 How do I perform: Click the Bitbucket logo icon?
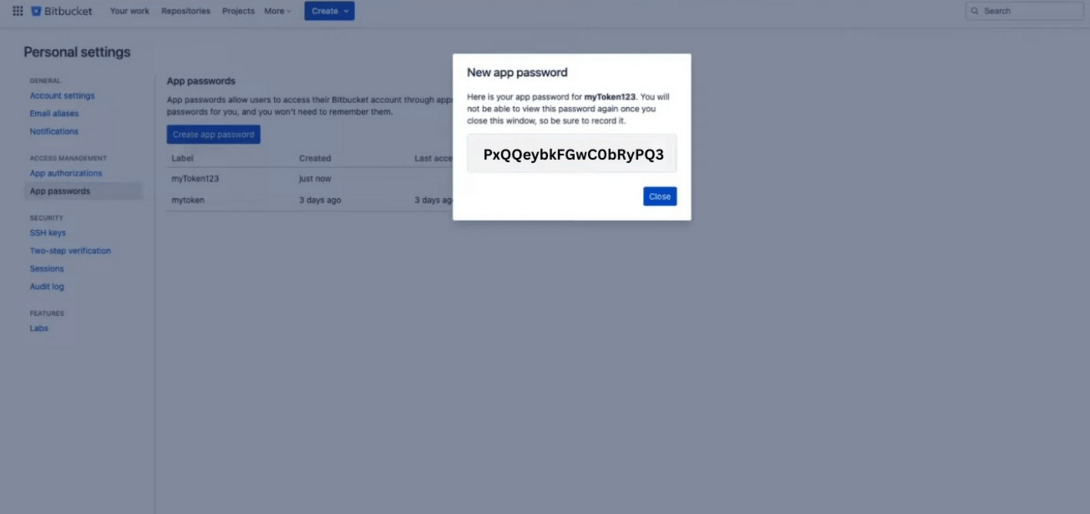pyautogui.click(x=36, y=11)
